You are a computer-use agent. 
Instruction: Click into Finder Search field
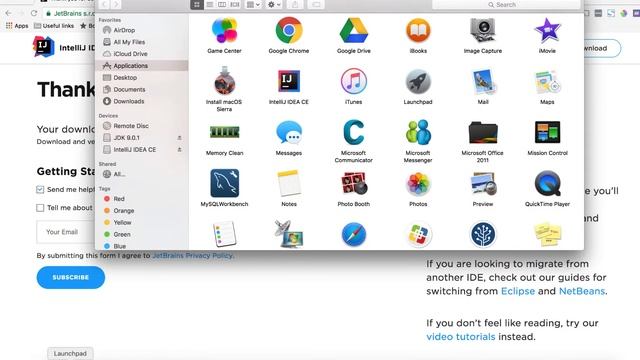click(x=506, y=4)
